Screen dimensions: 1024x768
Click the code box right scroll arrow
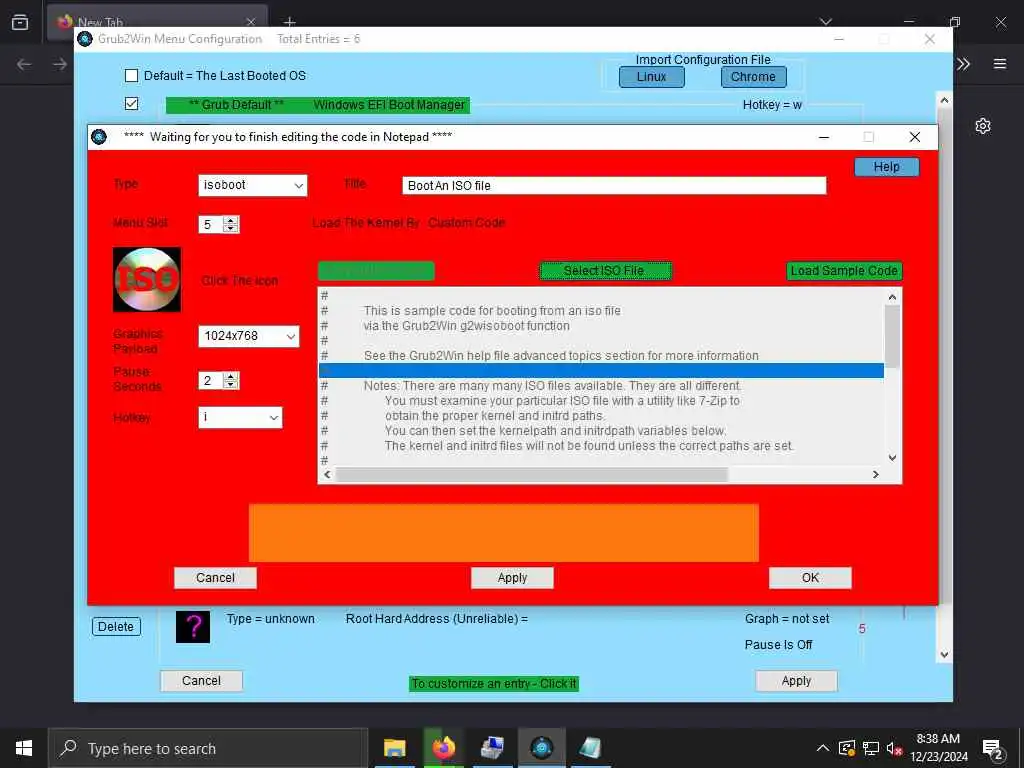(x=876, y=475)
